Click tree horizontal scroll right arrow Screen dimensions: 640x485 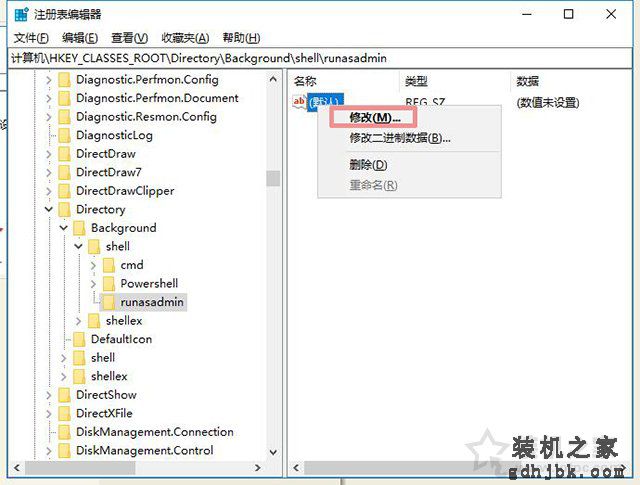point(258,468)
